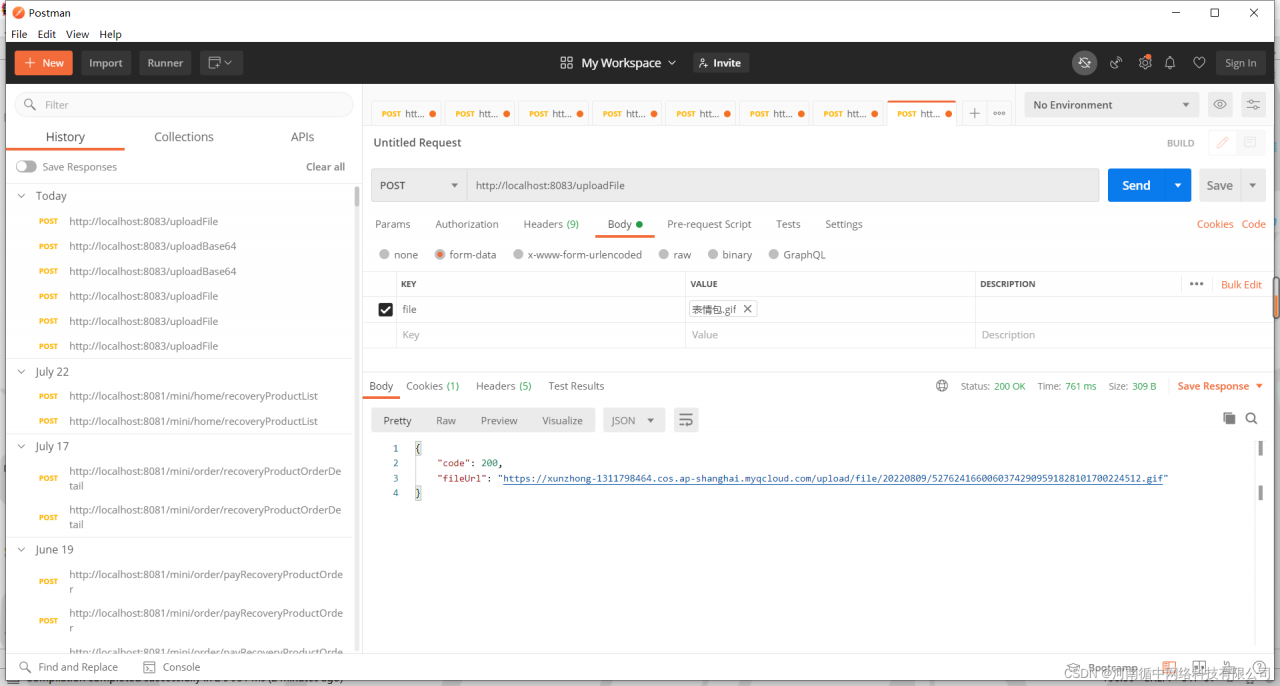Image resolution: width=1280 pixels, height=686 pixels.
Task: Click the globe network icon near Status
Action: point(942,386)
